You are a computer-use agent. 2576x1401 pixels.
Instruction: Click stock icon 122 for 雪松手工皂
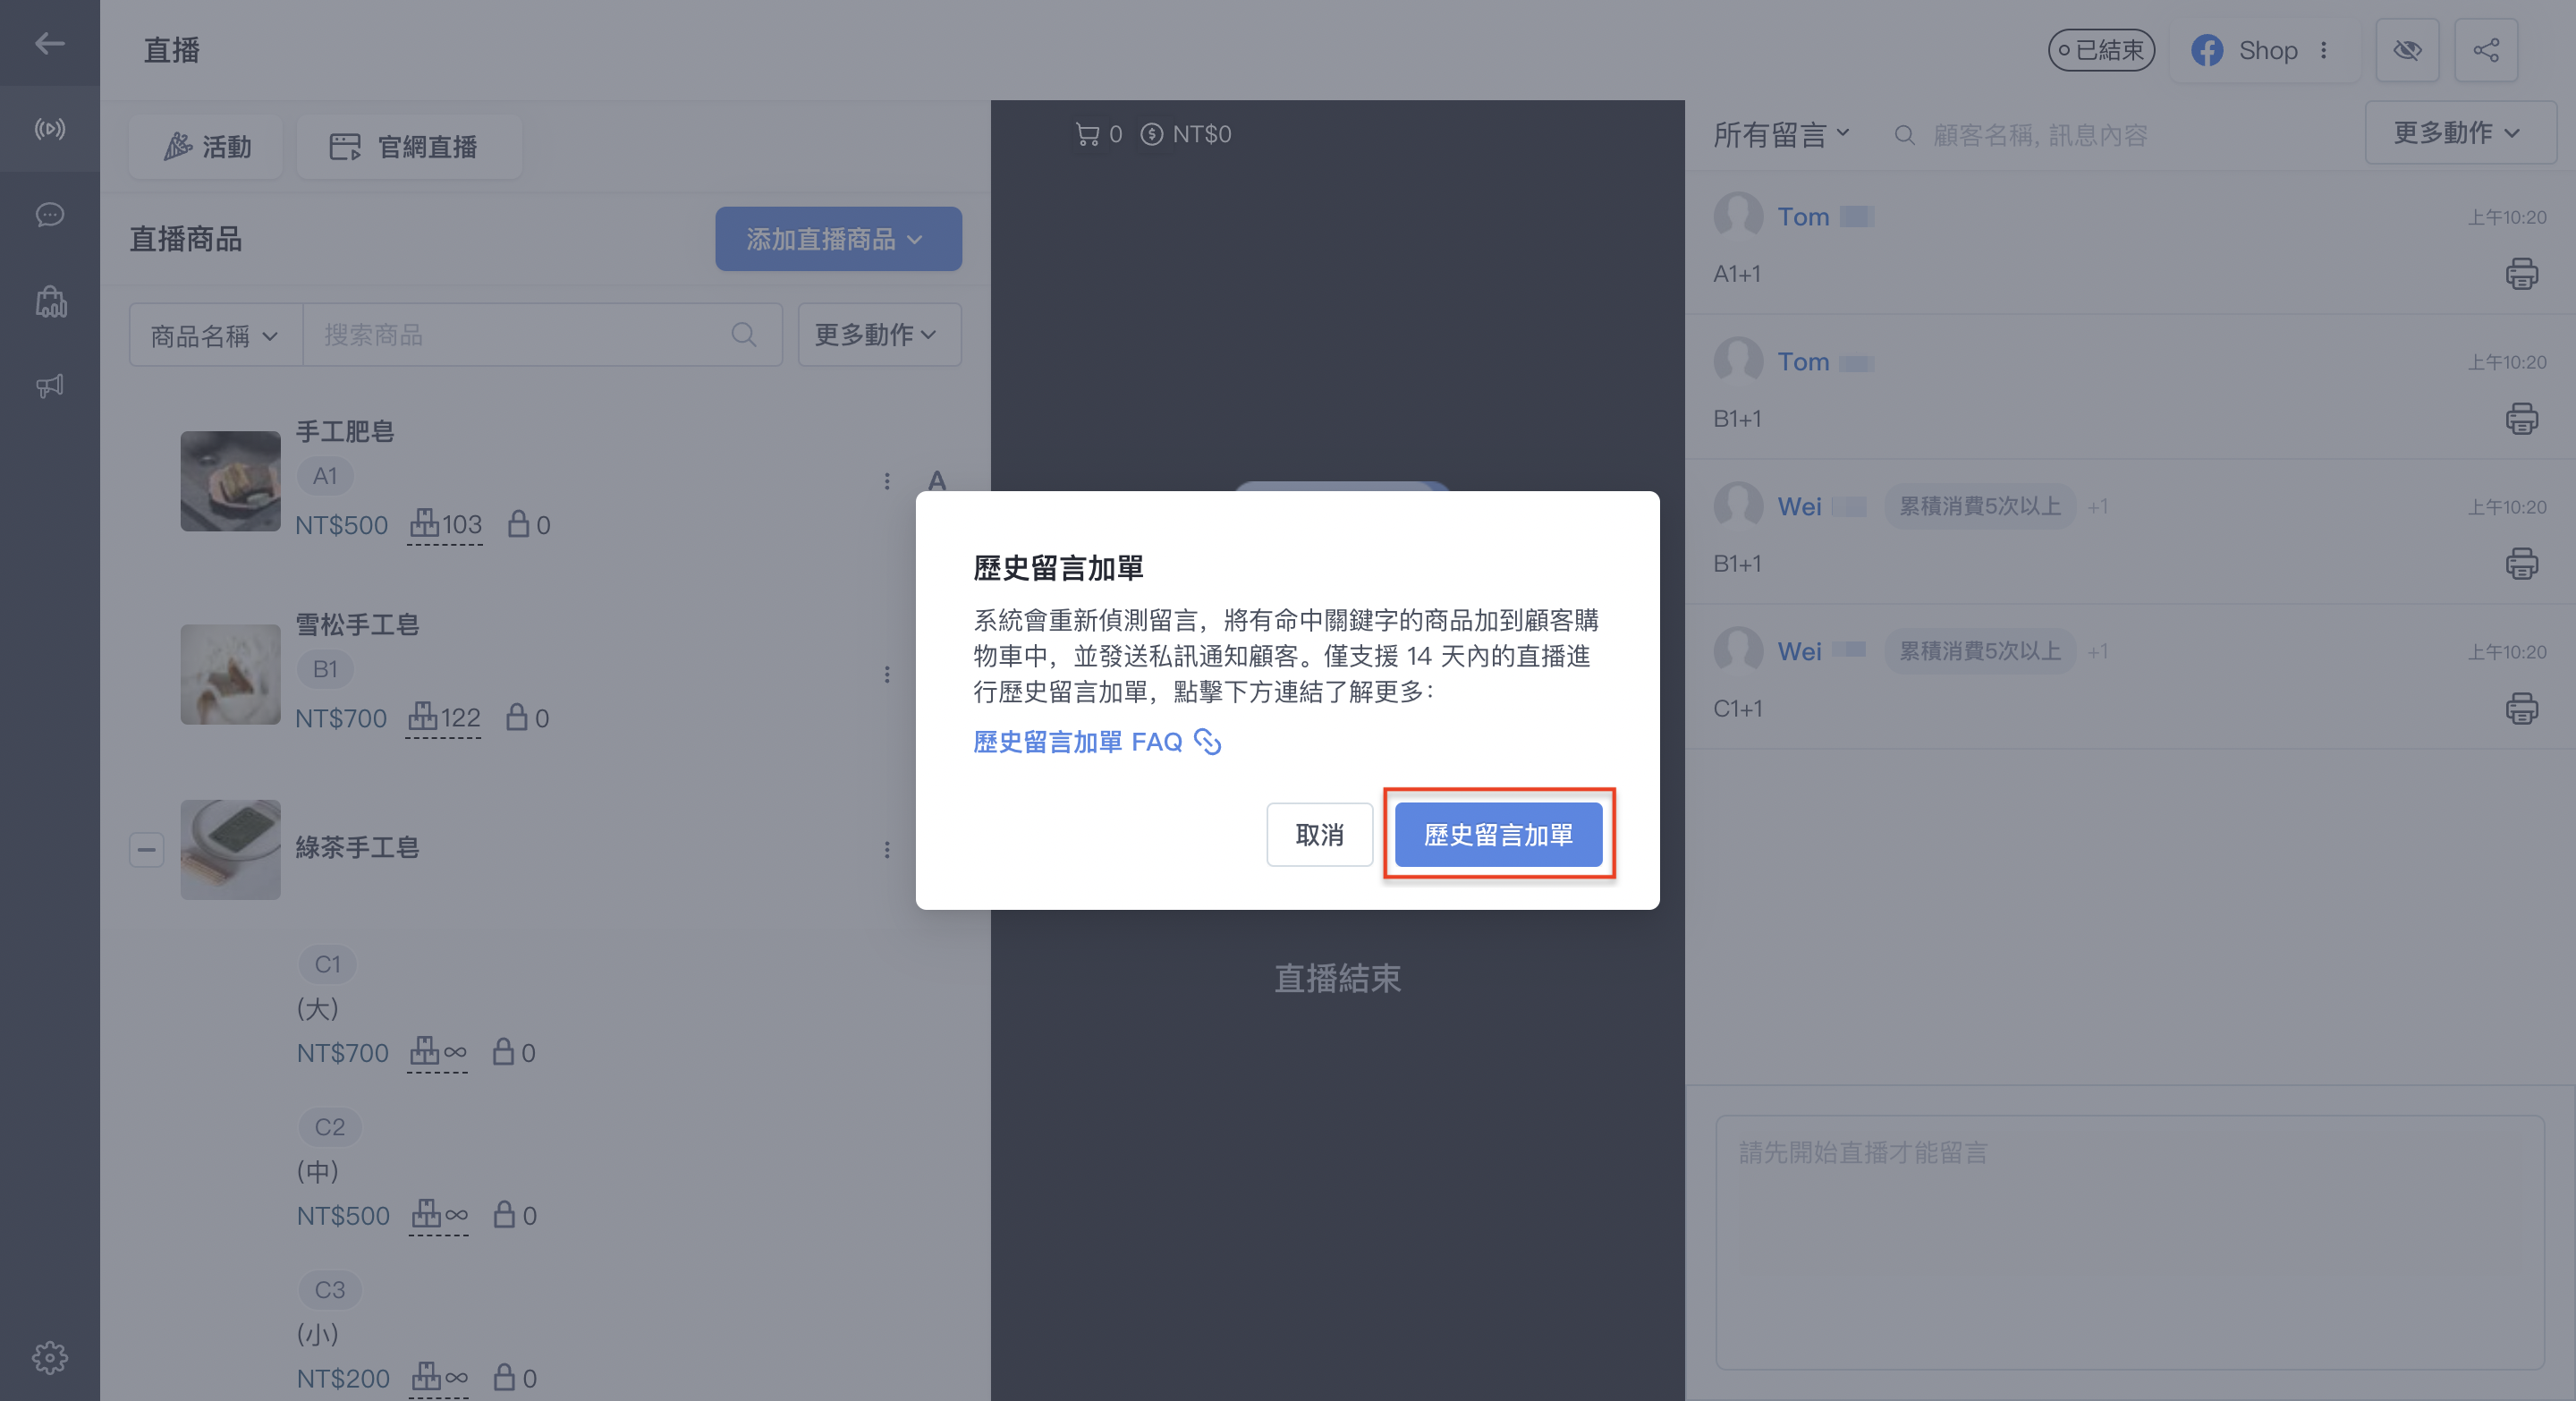[x=443, y=717]
